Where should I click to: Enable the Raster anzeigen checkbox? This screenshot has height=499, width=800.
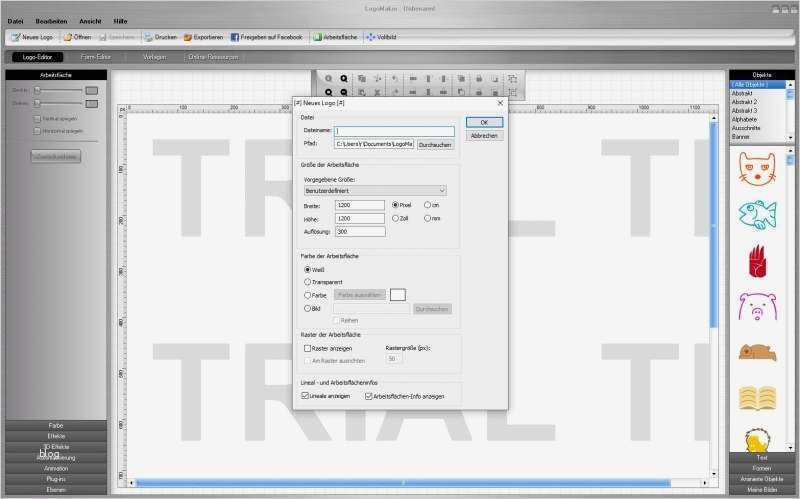coord(308,348)
